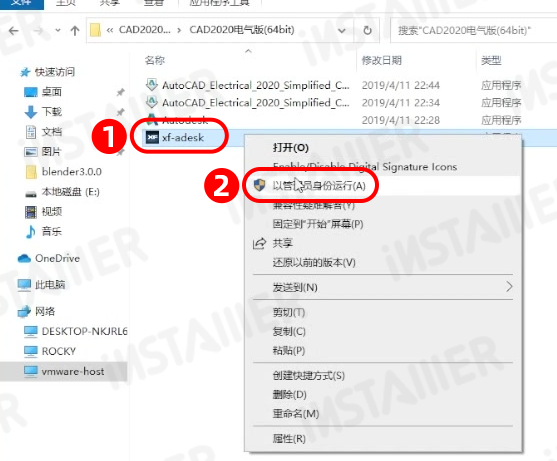Screen dimensions: 557x461
Task: Click Enable/Disable Digital Signature Icons entry
Action: 383,167
